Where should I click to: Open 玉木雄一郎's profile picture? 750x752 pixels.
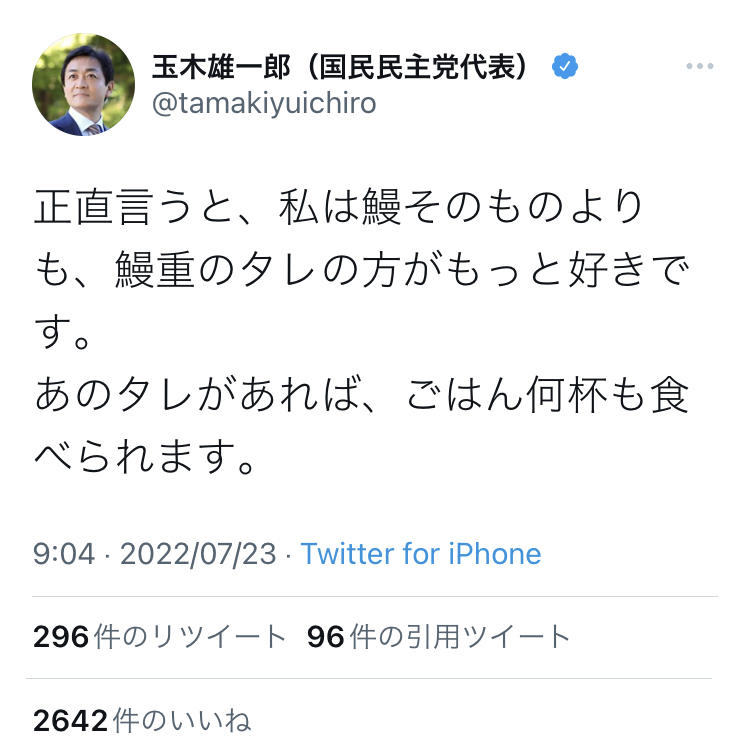click(x=83, y=84)
